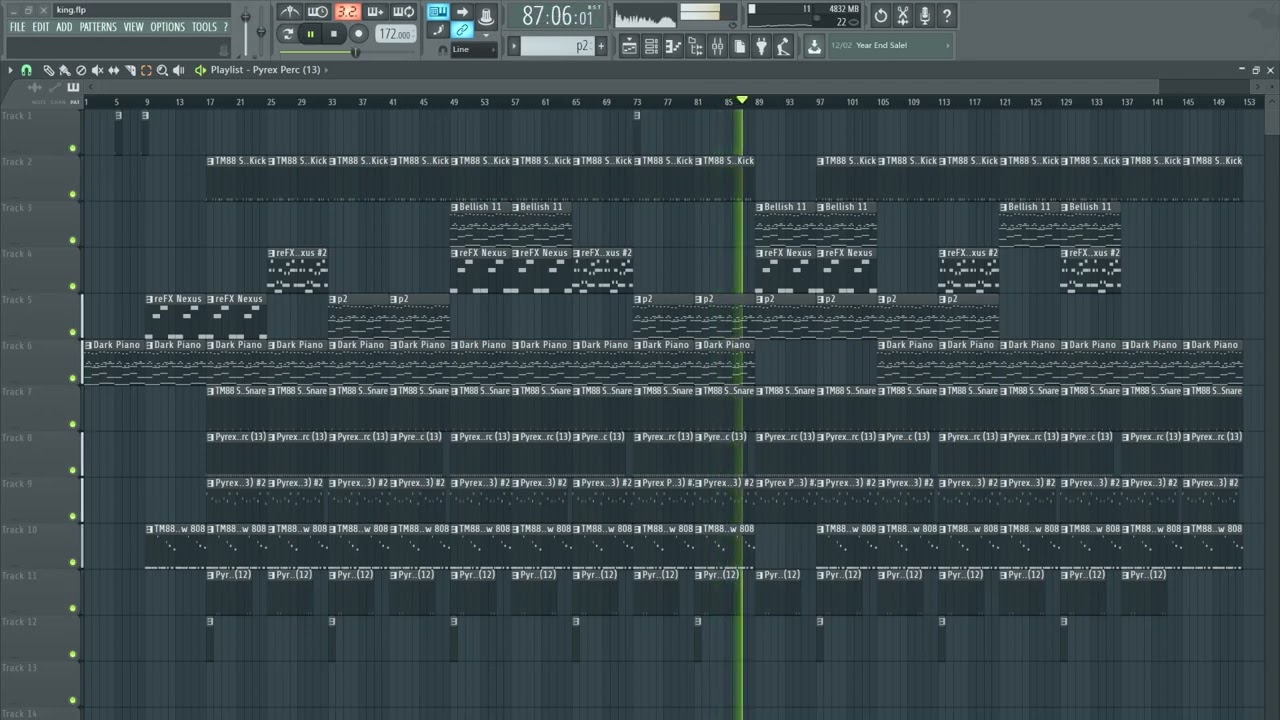1280x720 pixels.
Task: Select the Slice tool in Playlist
Action: (x=130, y=70)
